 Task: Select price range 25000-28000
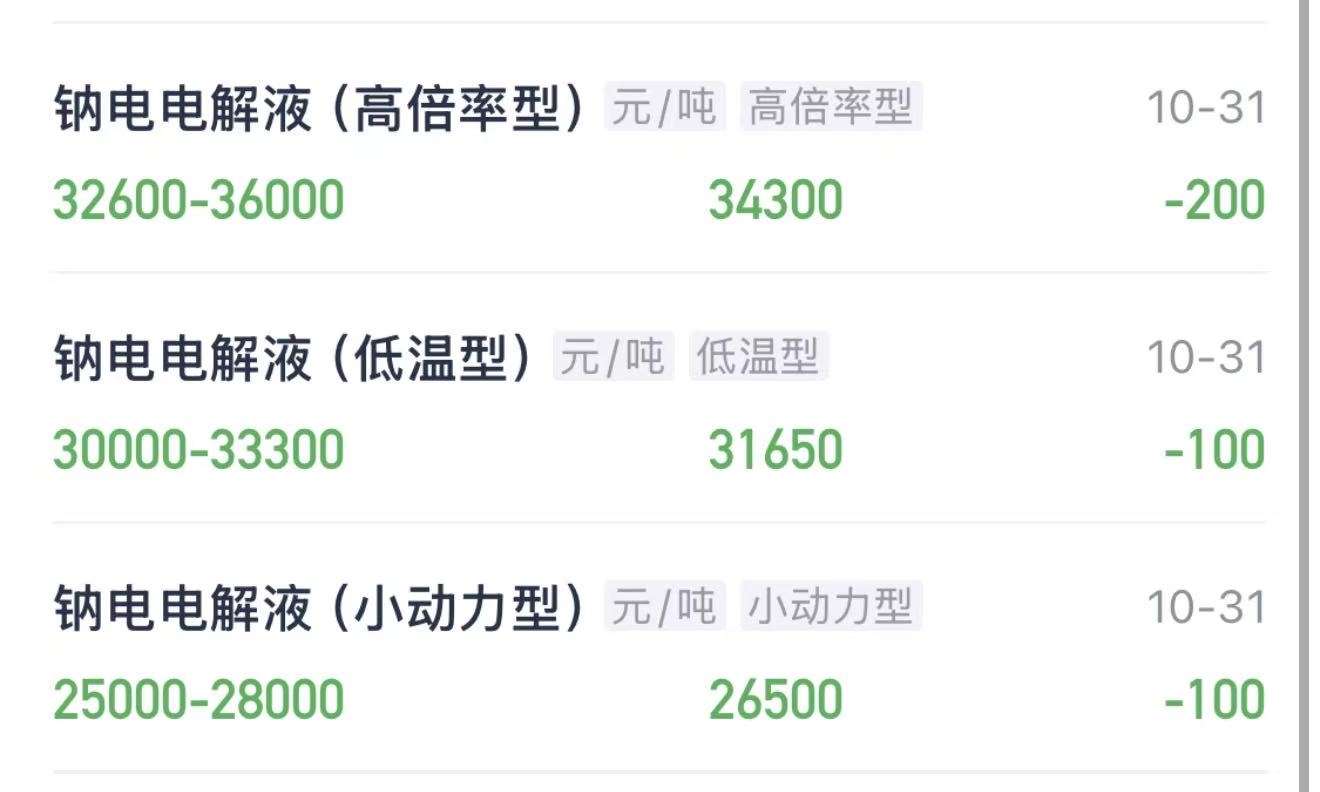pyautogui.click(x=198, y=700)
